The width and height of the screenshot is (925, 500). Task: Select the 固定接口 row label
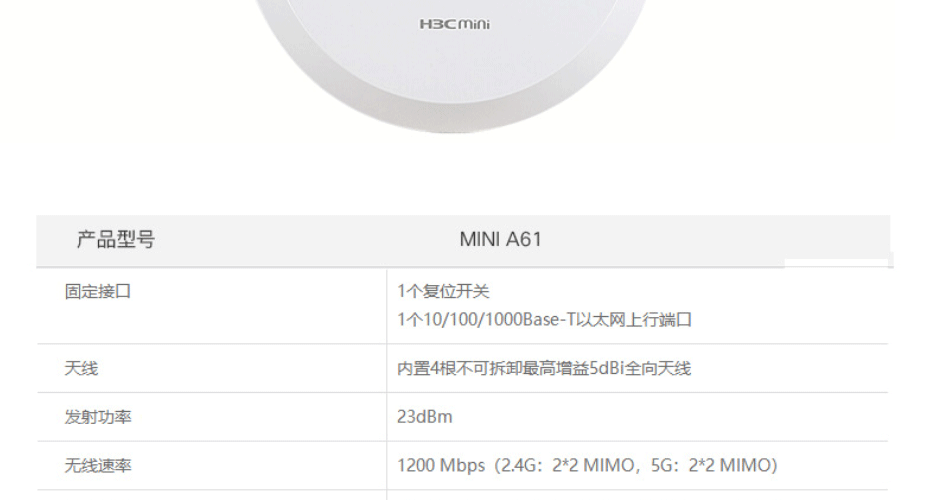98,291
